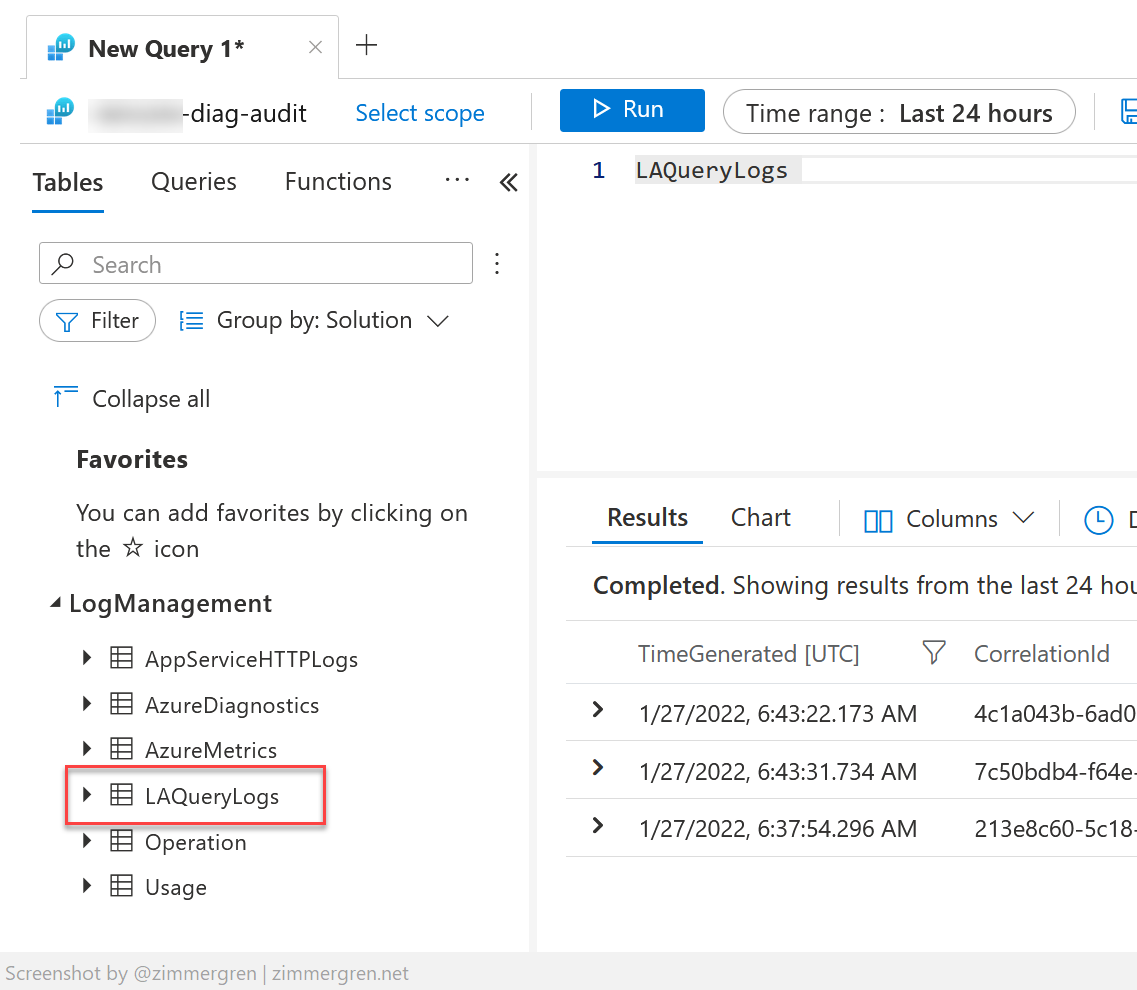Click the Log Analytics workspace icon beside New Query tab
This screenshot has width=1137, height=990.
[x=59, y=47]
